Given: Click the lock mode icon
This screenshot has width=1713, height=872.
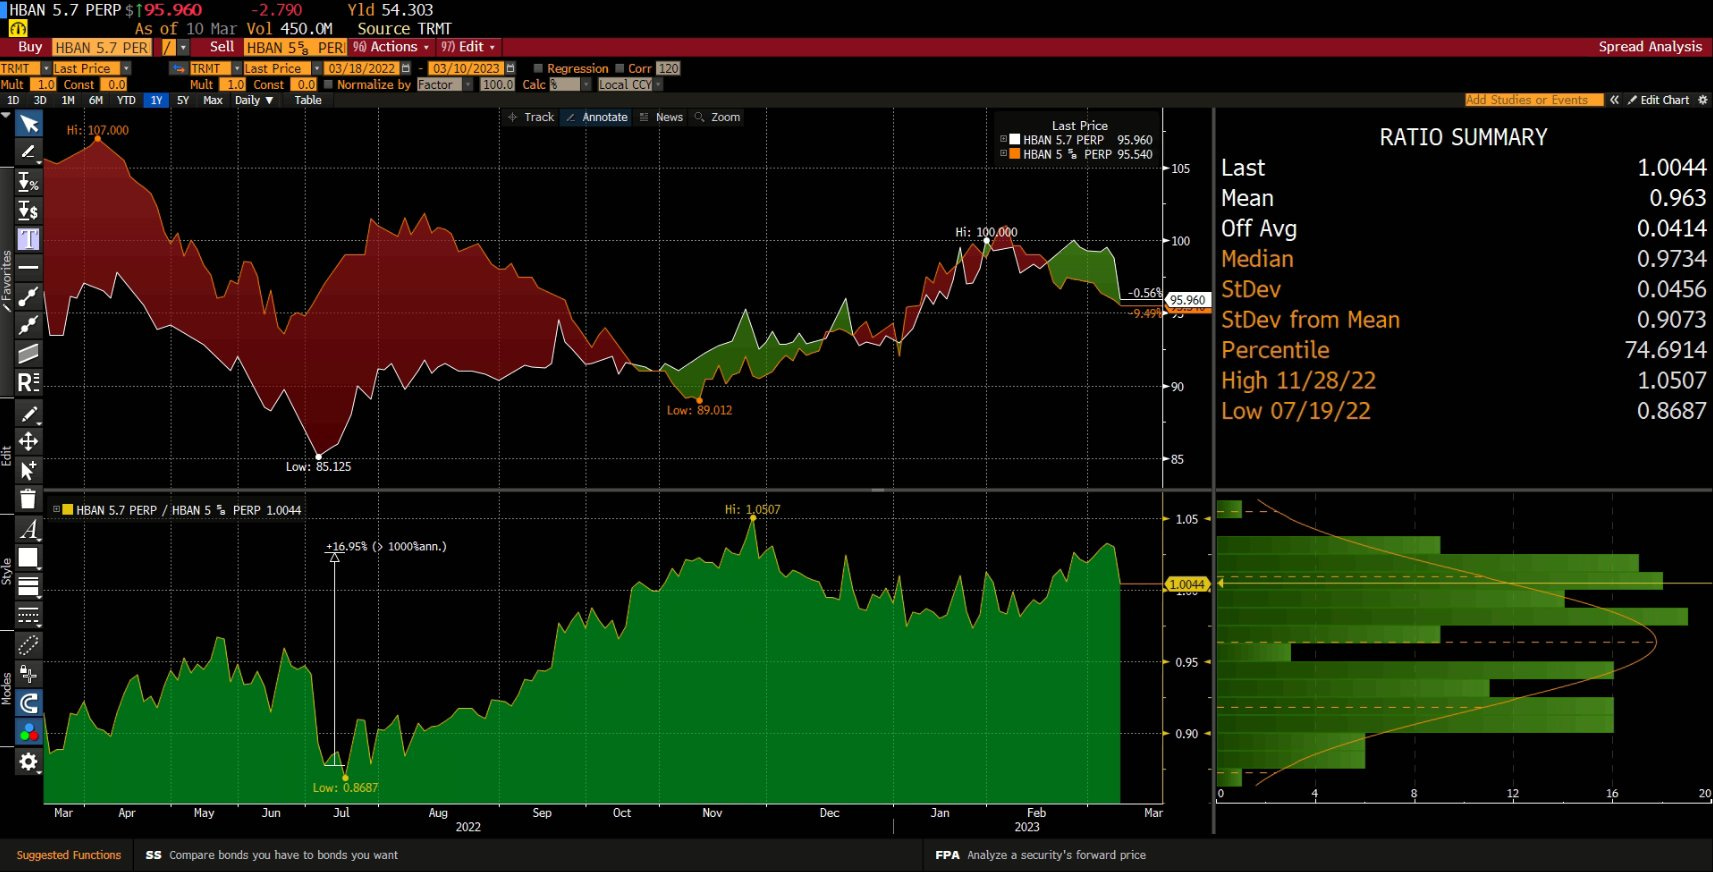Looking at the screenshot, I should click(28, 674).
